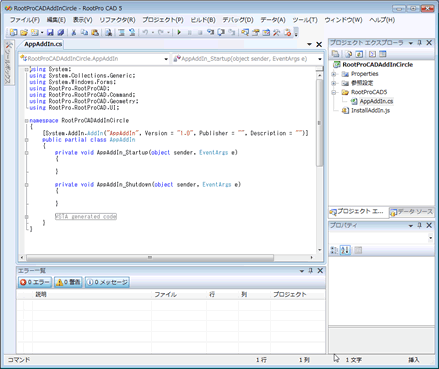Click View Code icon in Project Explorer toolbar
439x369 pixels.
[372, 54]
